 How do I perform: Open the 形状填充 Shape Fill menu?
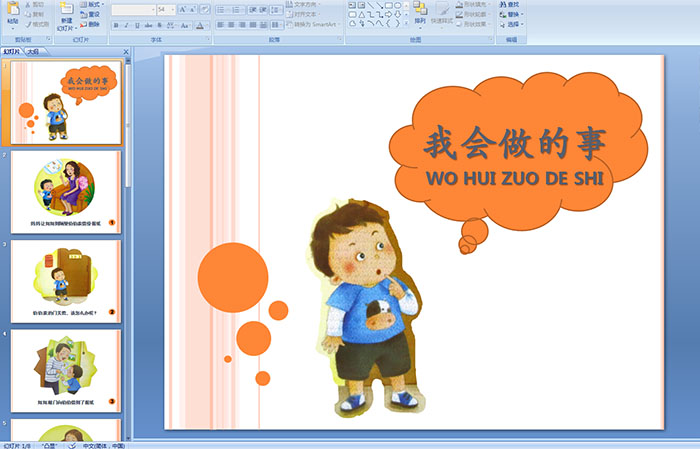coord(474,4)
